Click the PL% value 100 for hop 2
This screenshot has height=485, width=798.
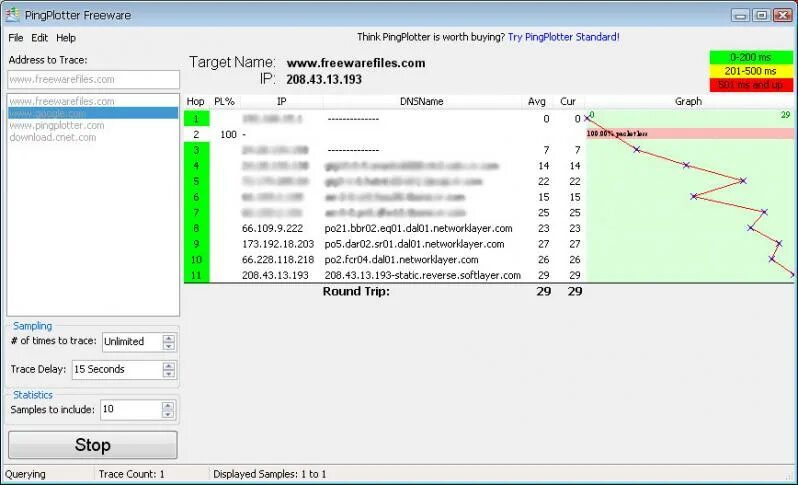pos(229,134)
